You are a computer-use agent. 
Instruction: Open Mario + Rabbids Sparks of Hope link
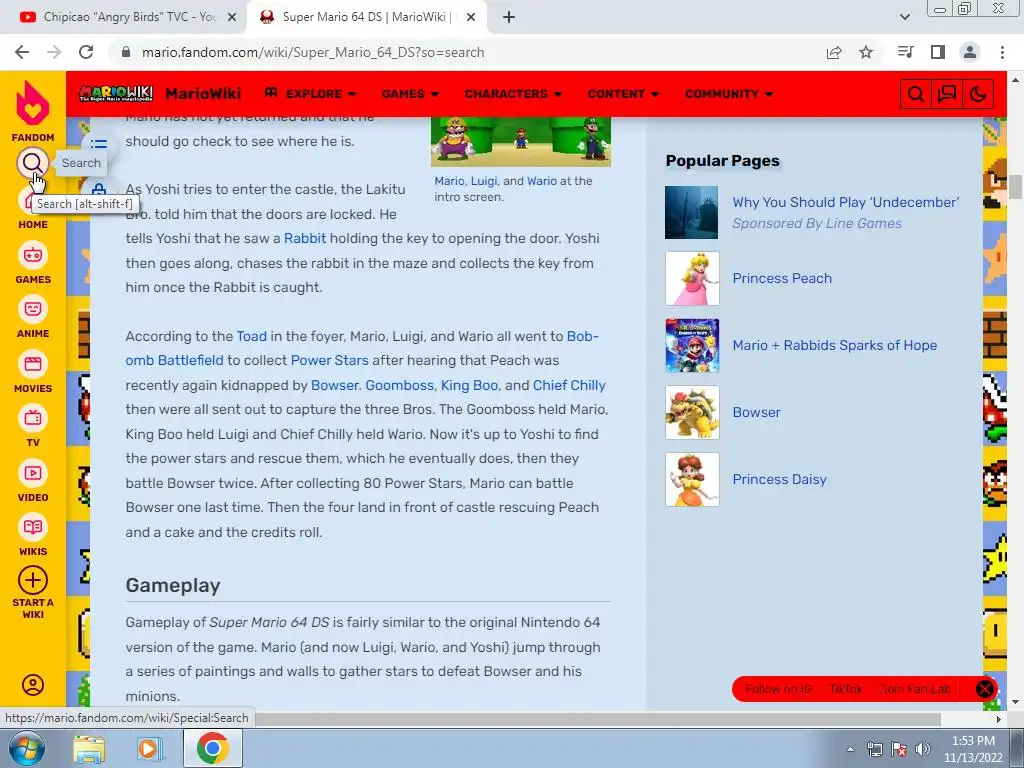[835, 345]
